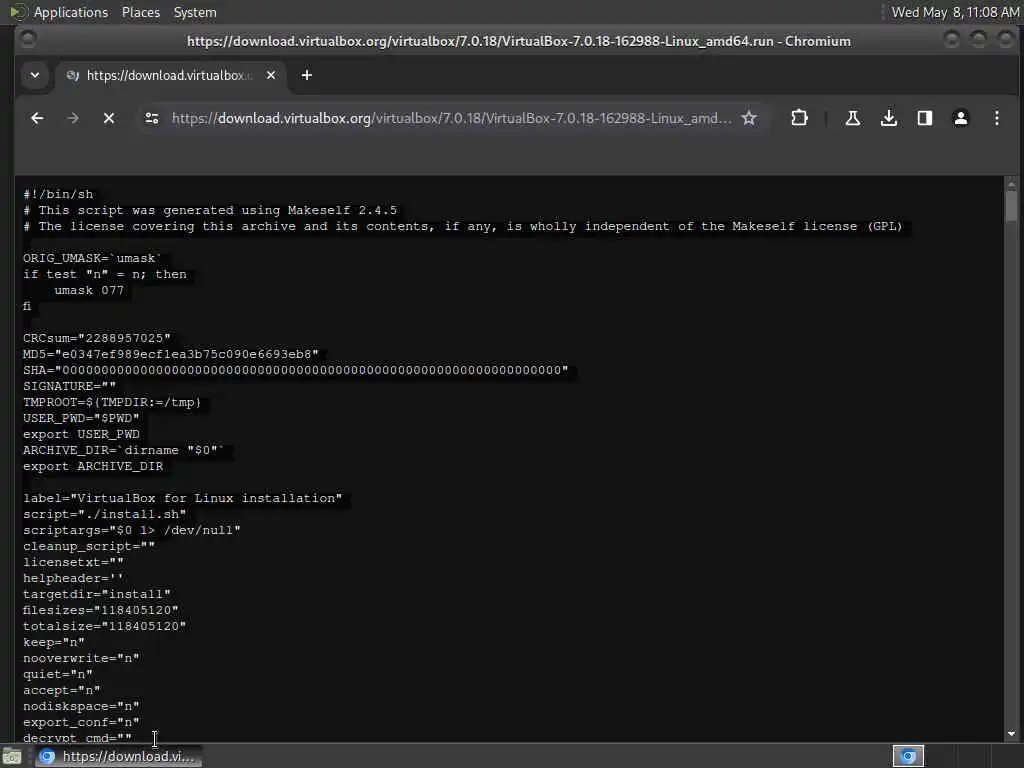
Task: Select the download.virtualbox.org tab
Action: tap(171, 75)
